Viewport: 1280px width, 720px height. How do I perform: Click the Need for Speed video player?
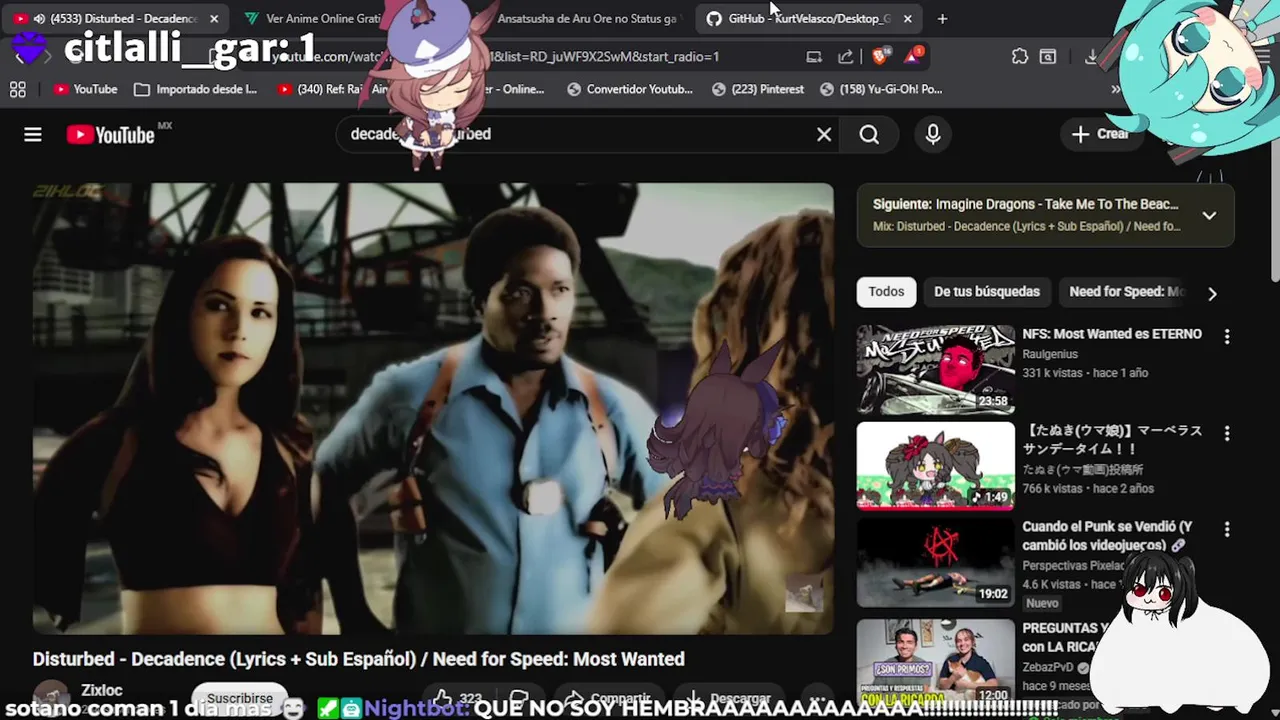pos(433,408)
